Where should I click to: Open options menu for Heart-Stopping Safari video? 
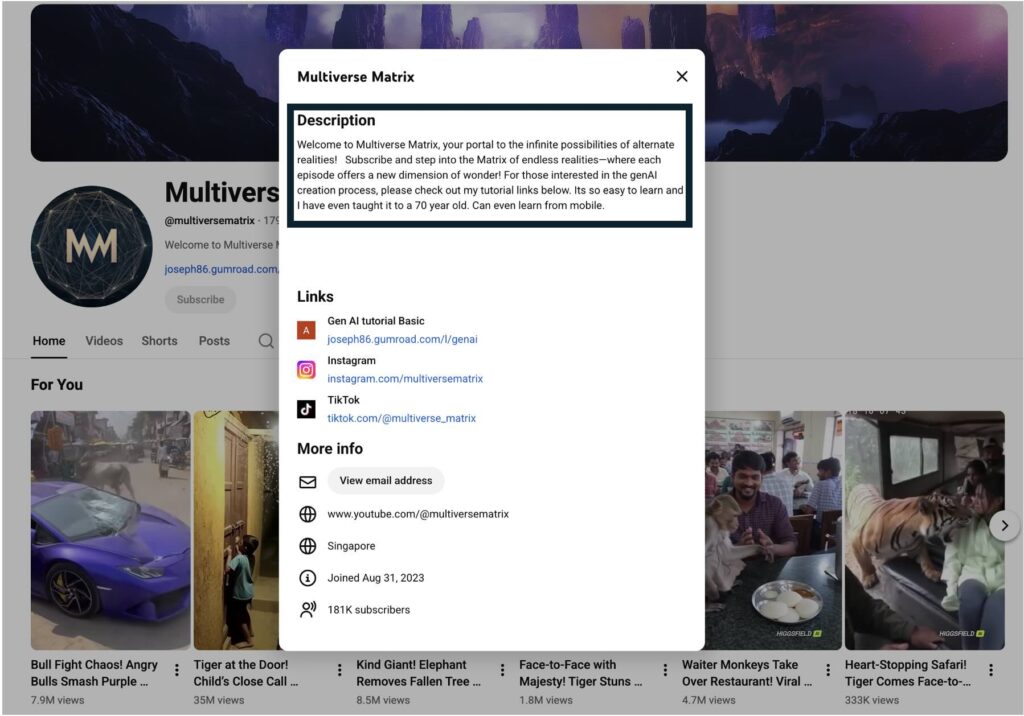pyautogui.click(x=991, y=670)
